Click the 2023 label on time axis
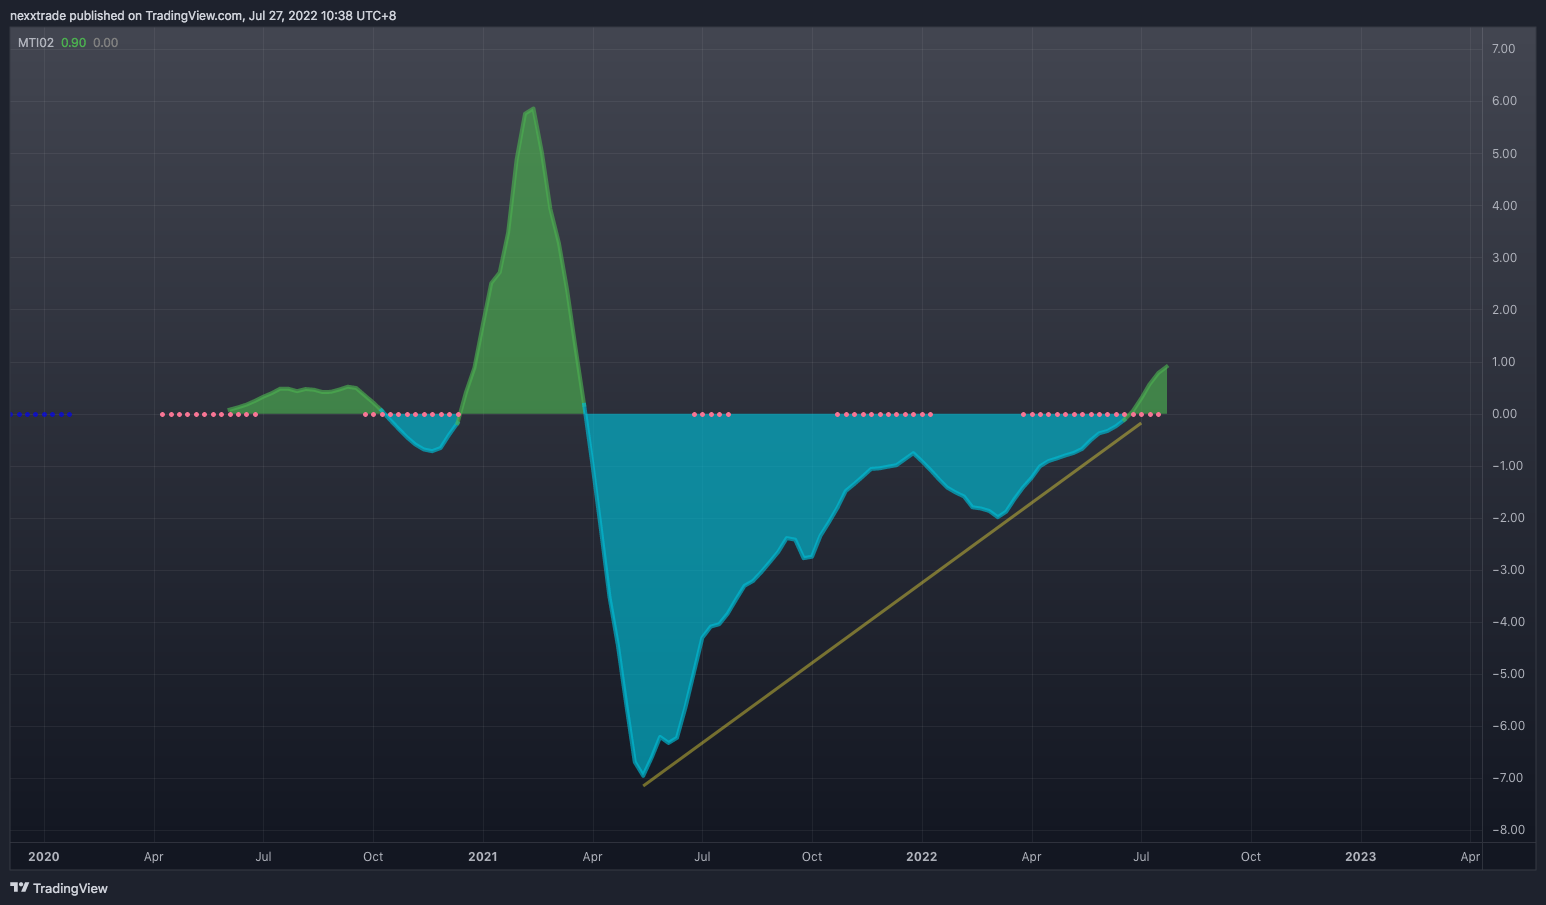The image size is (1546, 905). pyautogui.click(x=1361, y=857)
